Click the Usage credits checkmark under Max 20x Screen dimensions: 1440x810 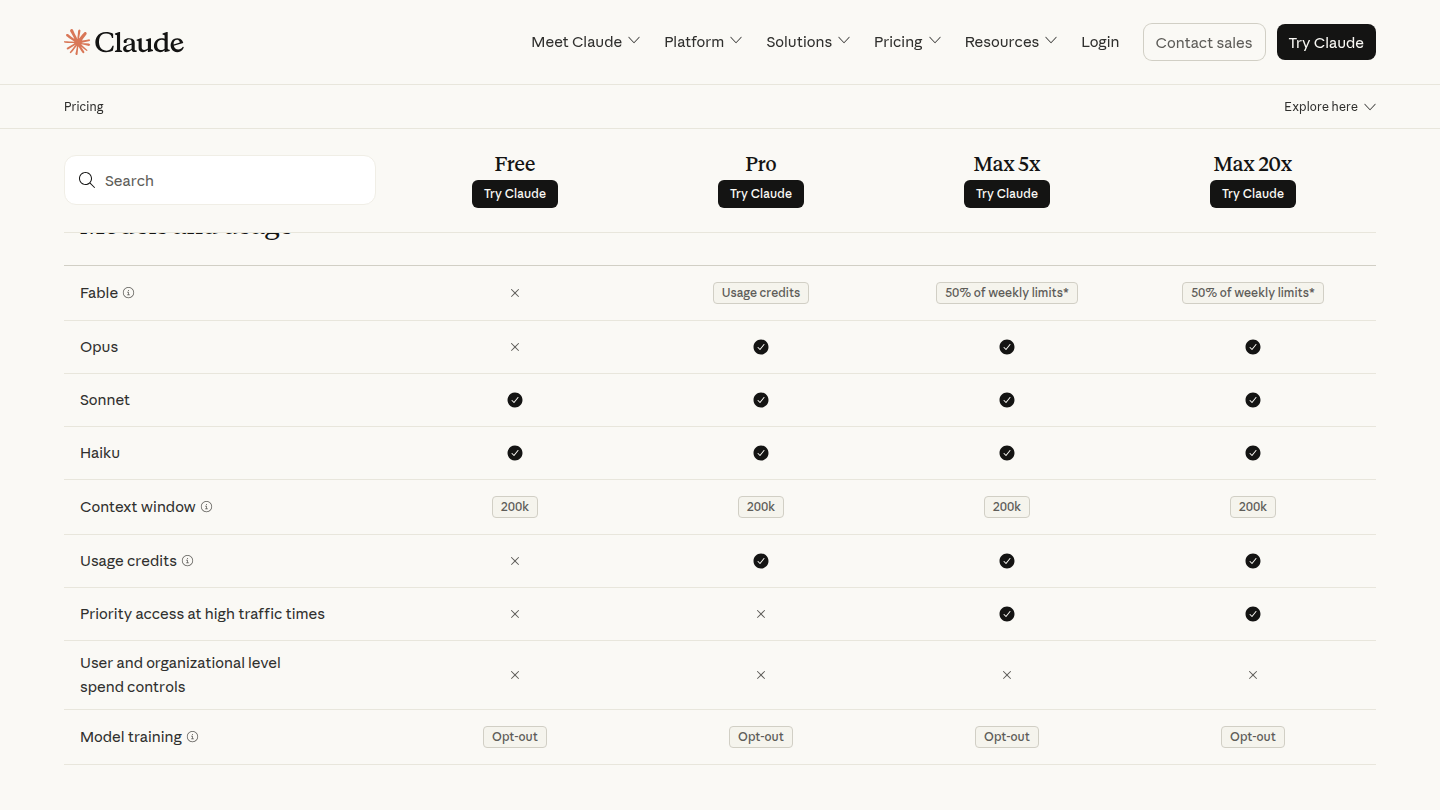(x=1253, y=561)
